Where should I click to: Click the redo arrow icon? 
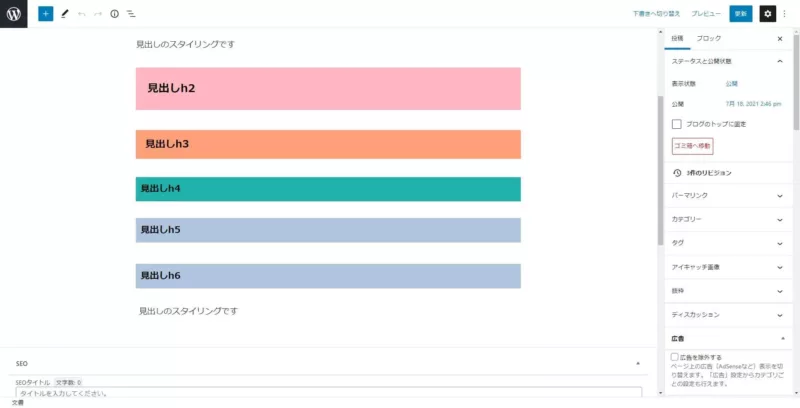pyautogui.click(x=98, y=14)
